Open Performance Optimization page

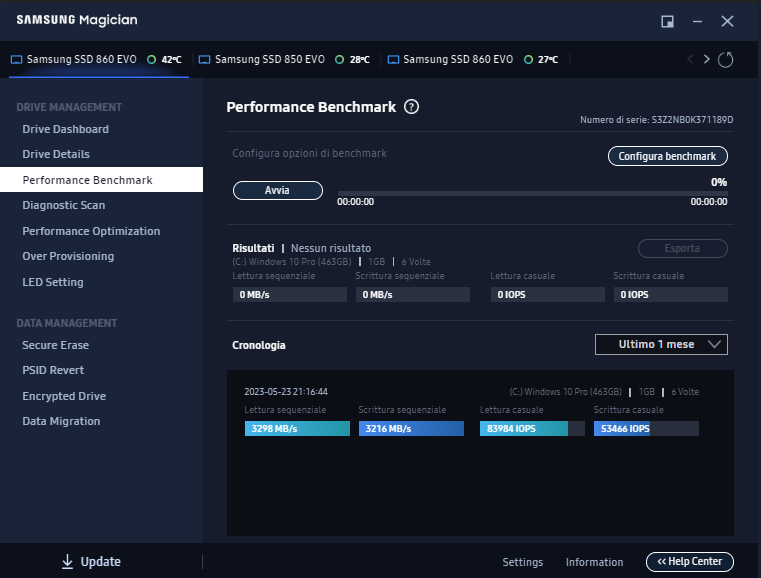tap(91, 231)
